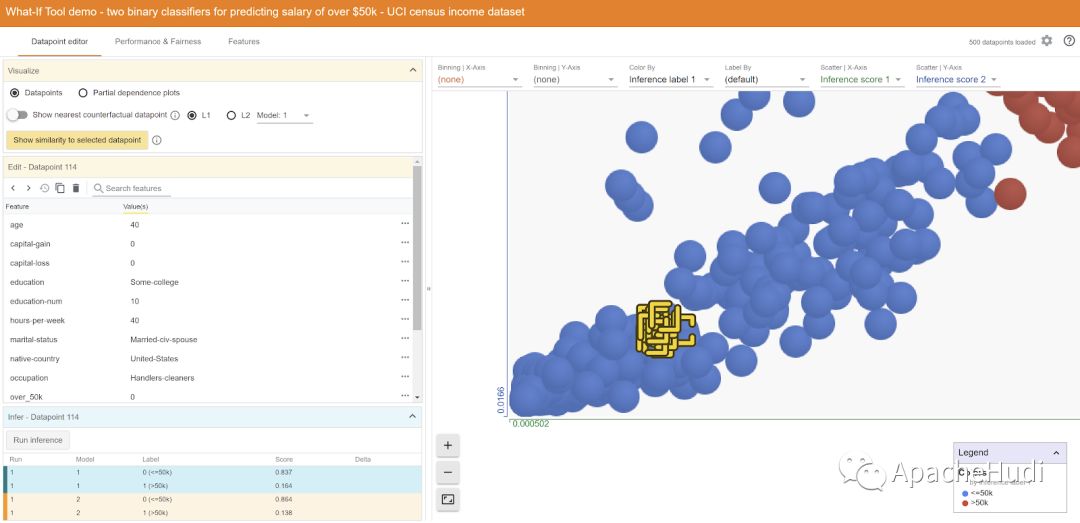Open more options for capital-gain row

pyautogui.click(x=405, y=243)
